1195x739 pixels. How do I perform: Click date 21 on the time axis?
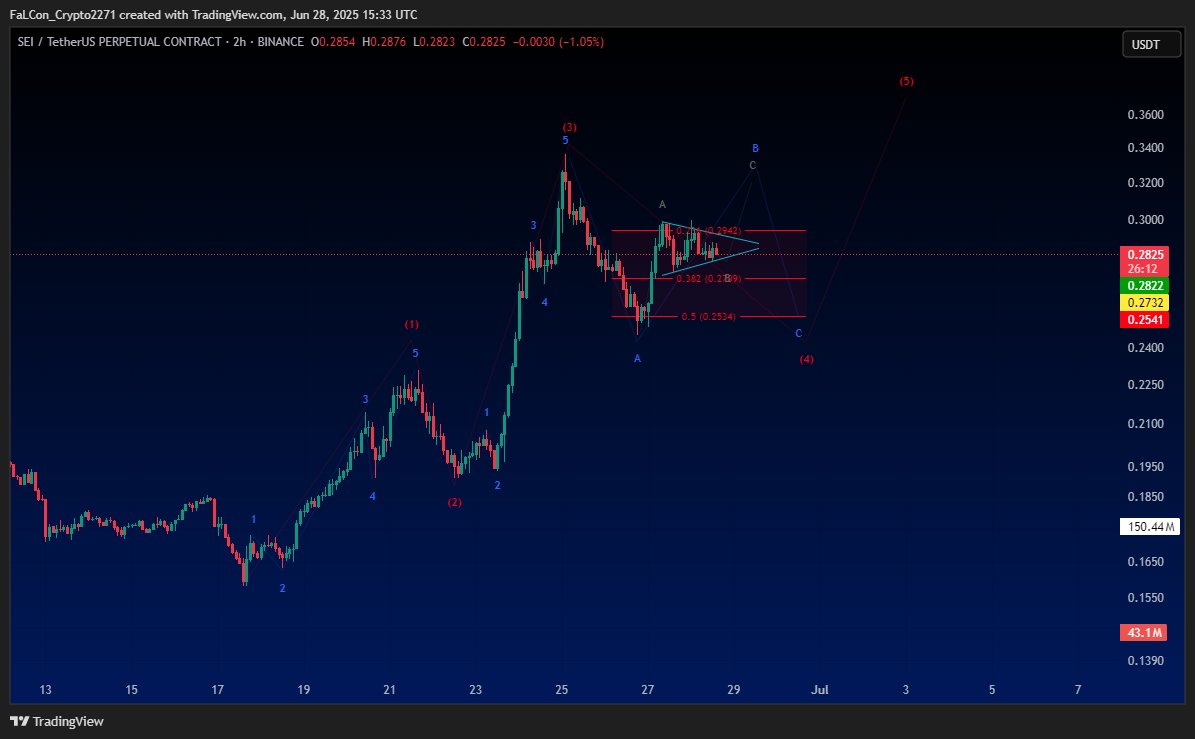[389, 690]
